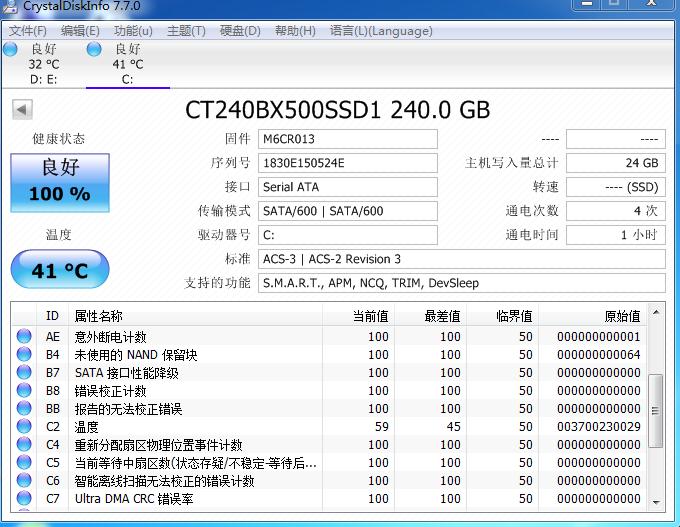Click the status icon of attribute B4
This screenshot has width=680, height=527.
click(x=24, y=354)
